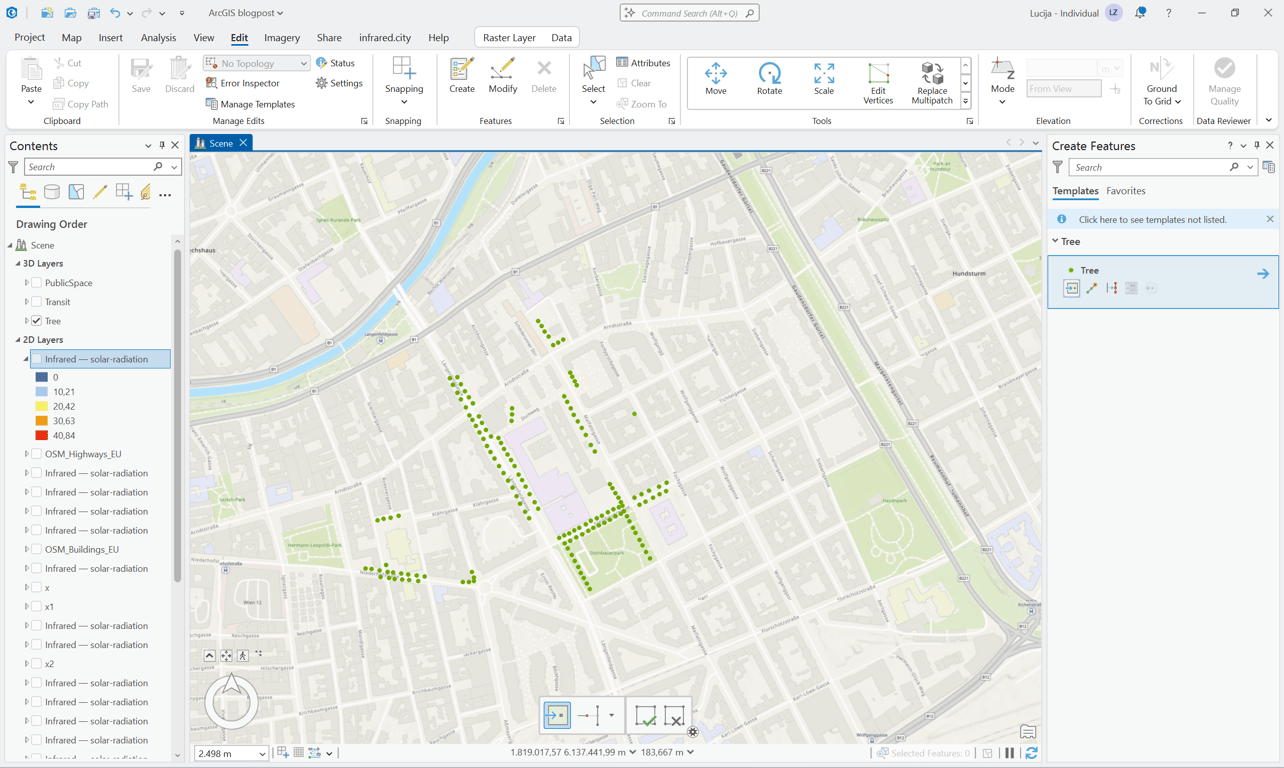Open the infrared.city ribbon tab
The width and height of the screenshot is (1284, 768).
[385, 38]
